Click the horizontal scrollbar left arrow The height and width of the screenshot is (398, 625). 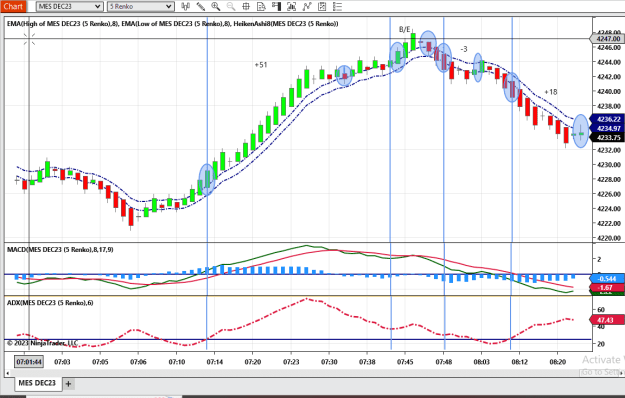coord(7,373)
